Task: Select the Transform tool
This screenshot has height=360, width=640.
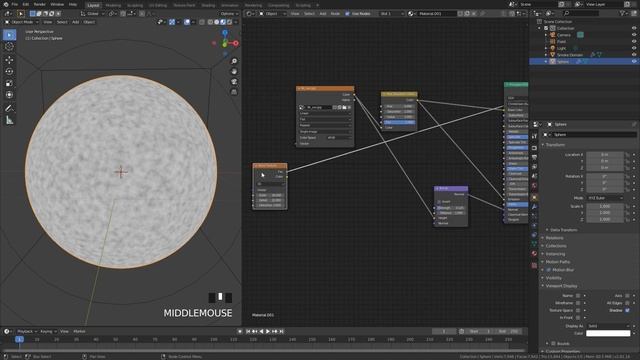Action: [9, 95]
